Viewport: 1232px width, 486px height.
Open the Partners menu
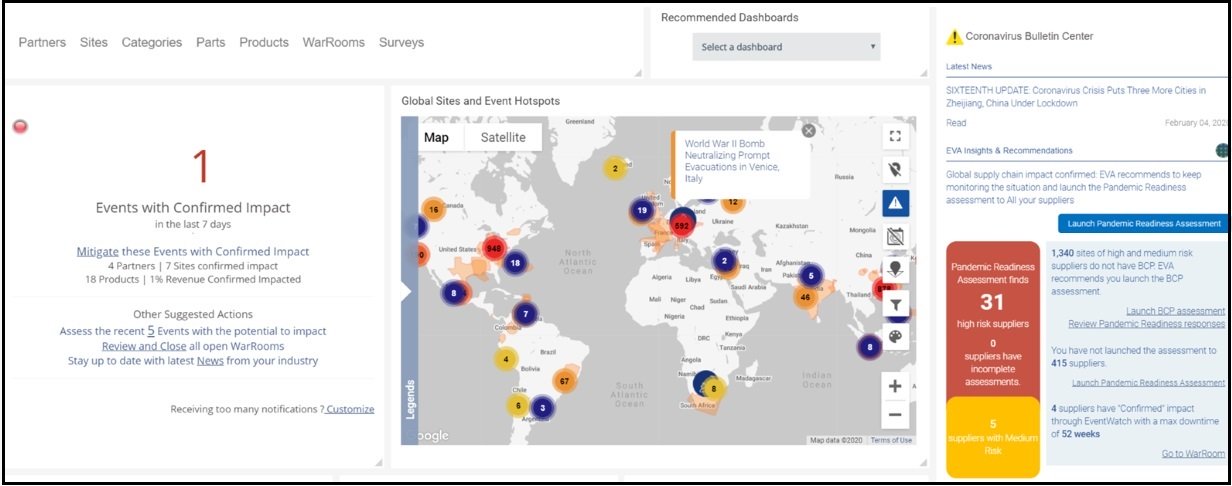pos(42,42)
